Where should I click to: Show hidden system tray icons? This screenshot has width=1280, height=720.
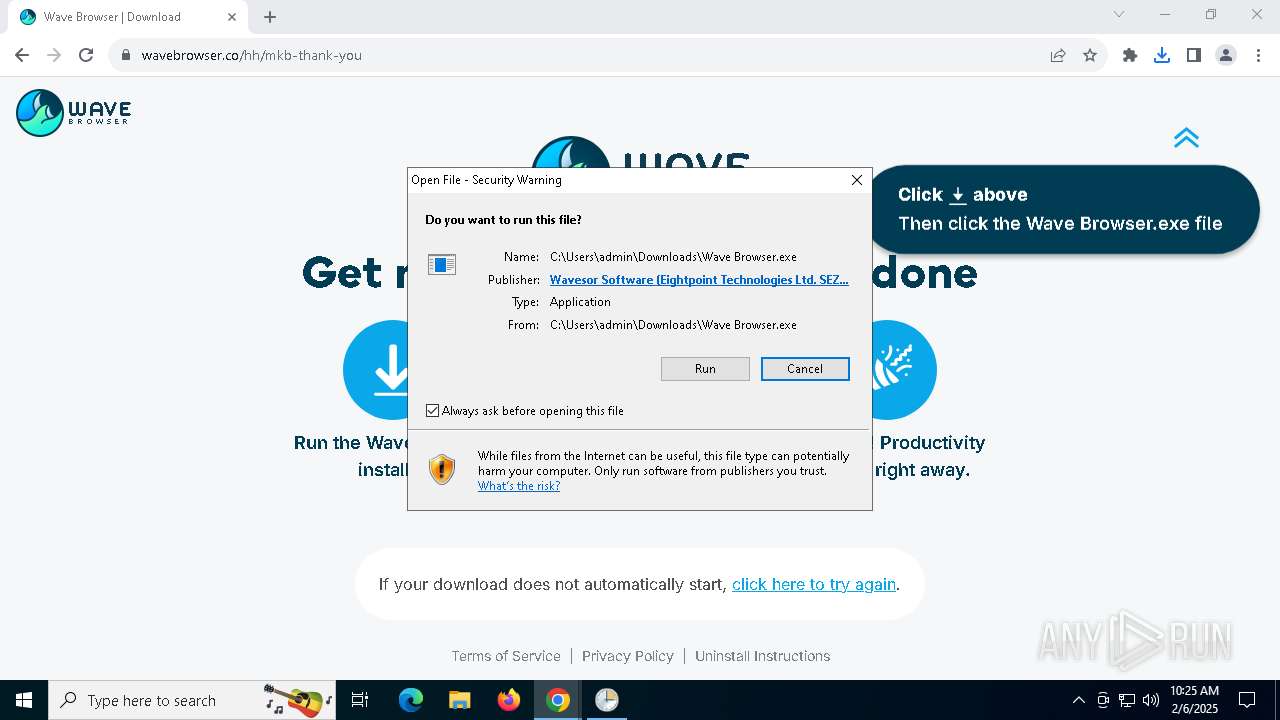(1078, 700)
